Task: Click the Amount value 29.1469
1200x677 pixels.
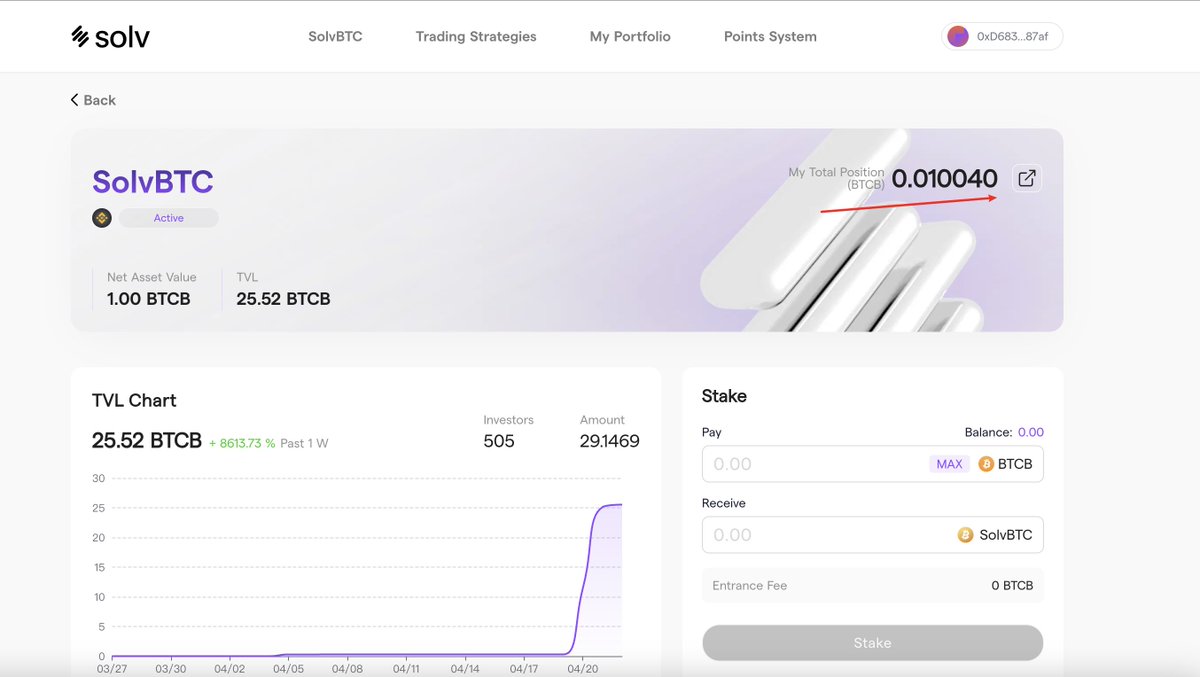Action: [x=610, y=441]
